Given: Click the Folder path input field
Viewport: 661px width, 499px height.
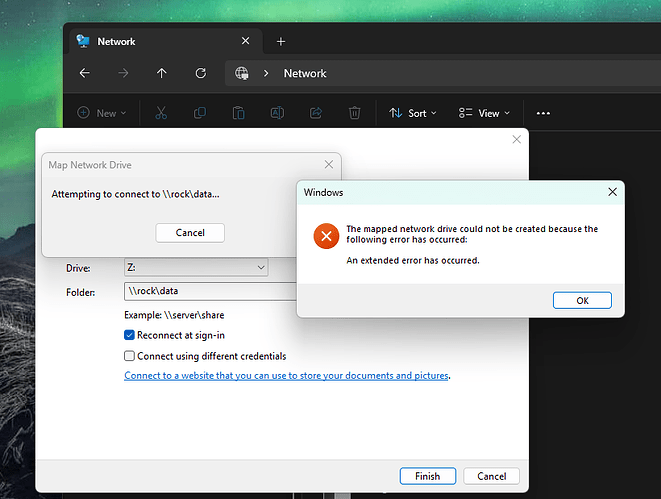Looking at the screenshot, I should pyautogui.click(x=210, y=291).
